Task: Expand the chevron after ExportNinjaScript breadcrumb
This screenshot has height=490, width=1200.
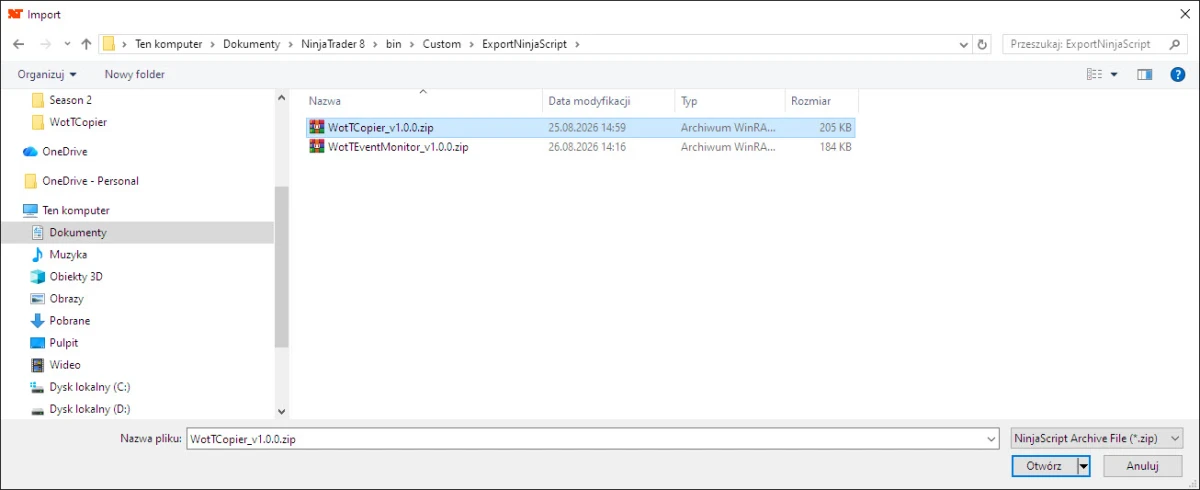Action: pyautogui.click(x=577, y=44)
